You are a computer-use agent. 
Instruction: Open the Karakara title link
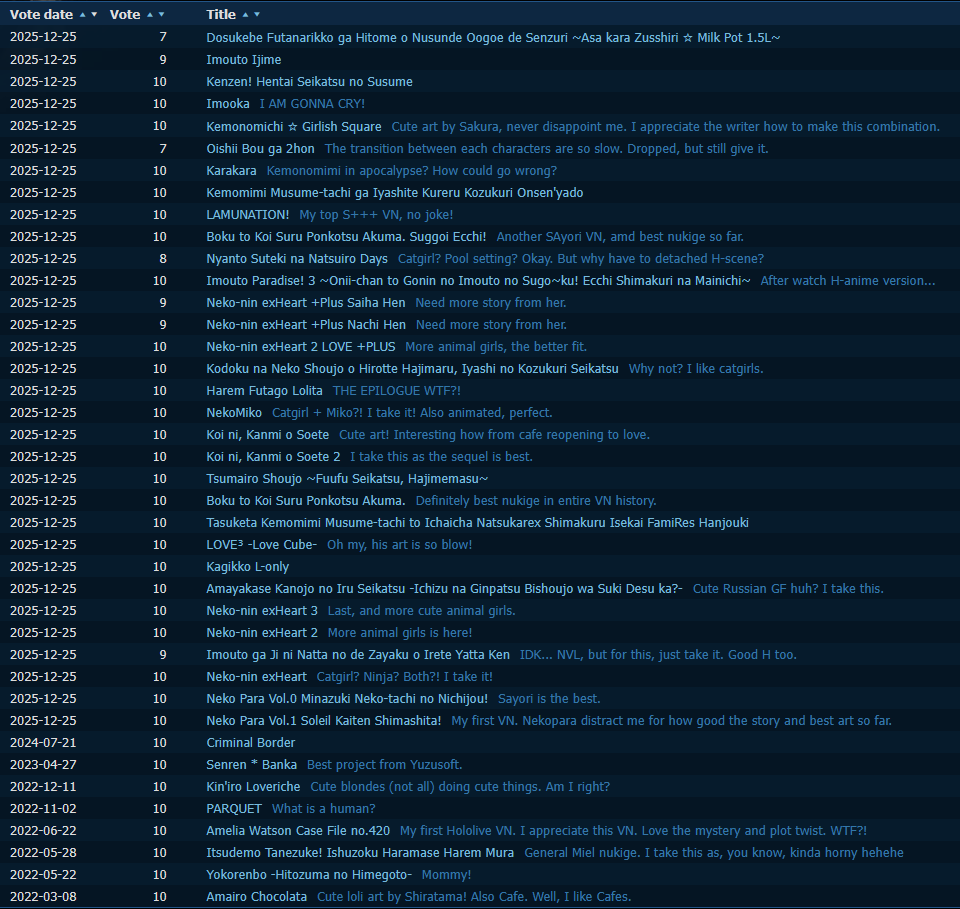click(x=231, y=170)
